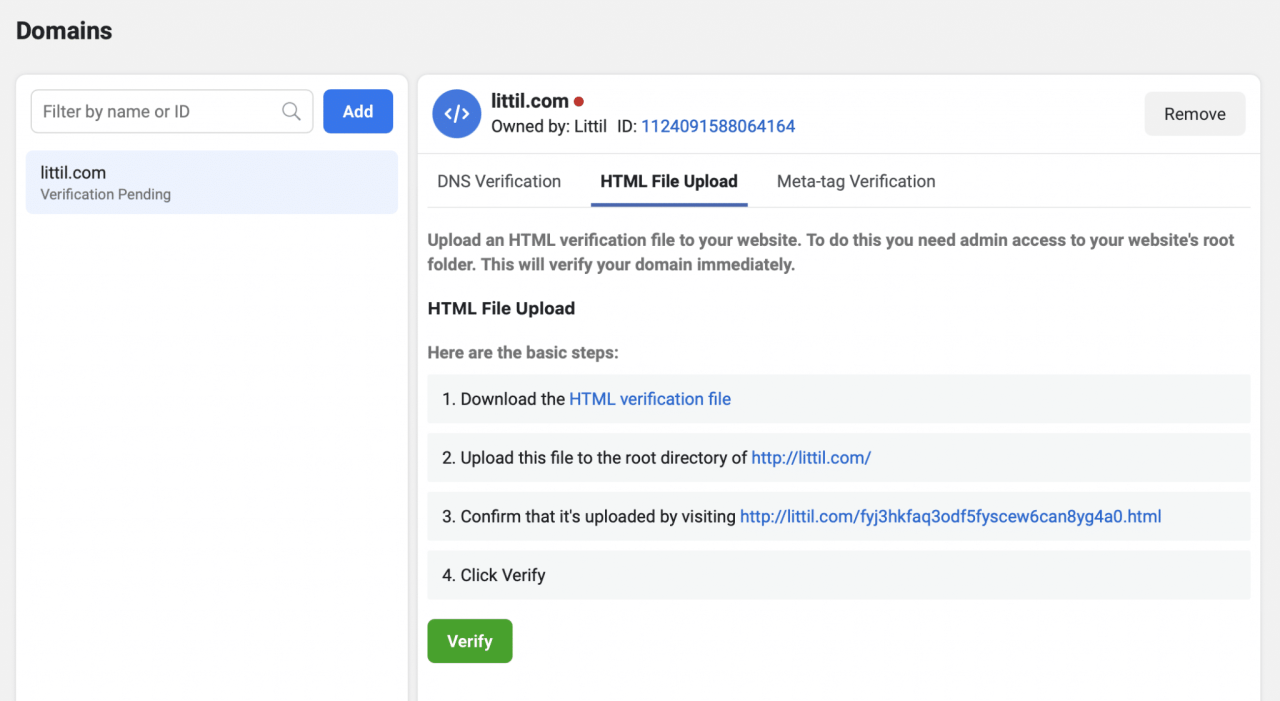Click the Owned by: Littil text
This screenshot has height=701, width=1280.
(548, 126)
